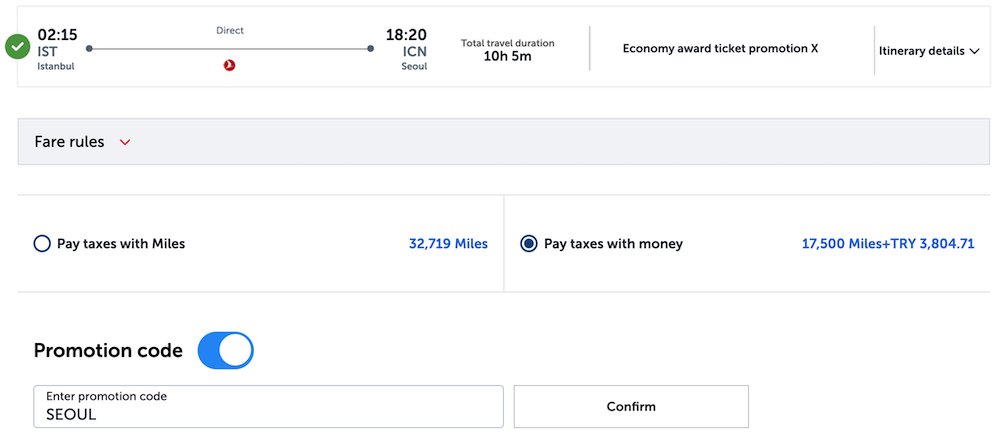Click Economy award ticket promotion X label

[x=720, y=48]
